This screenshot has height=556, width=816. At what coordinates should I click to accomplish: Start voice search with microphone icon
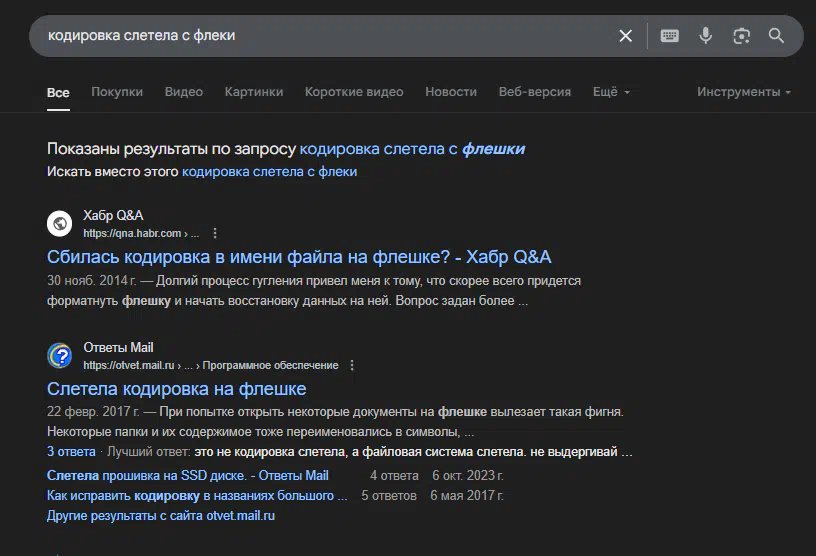(x=706, y=36)
